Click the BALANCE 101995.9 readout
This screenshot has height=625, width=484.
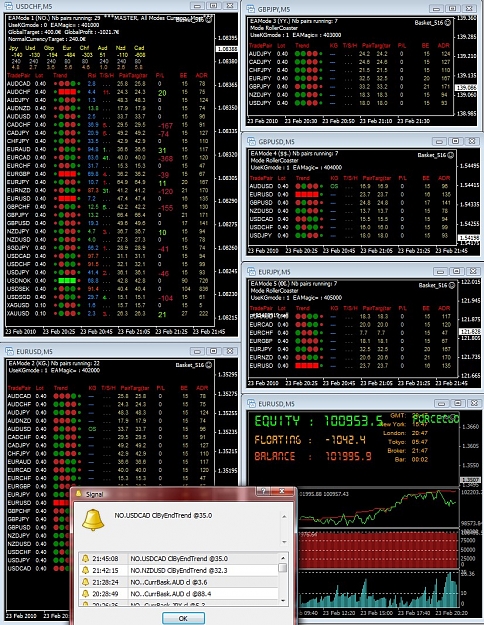coord(313,456)
